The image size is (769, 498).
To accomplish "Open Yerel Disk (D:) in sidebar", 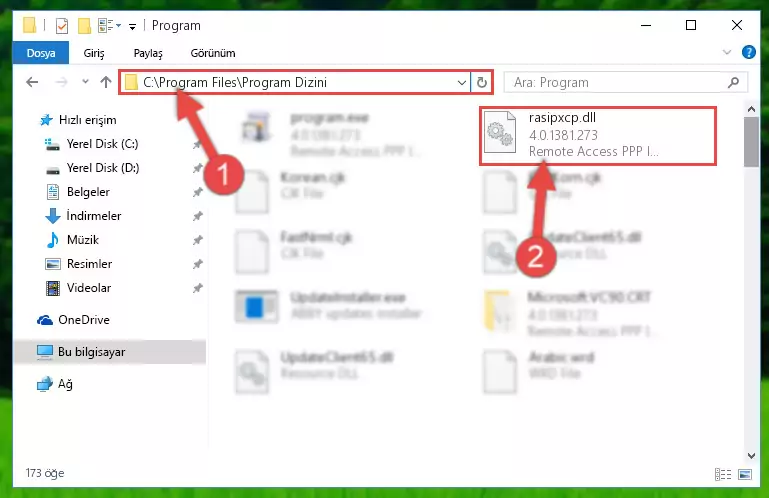I will tap(103, 168).
